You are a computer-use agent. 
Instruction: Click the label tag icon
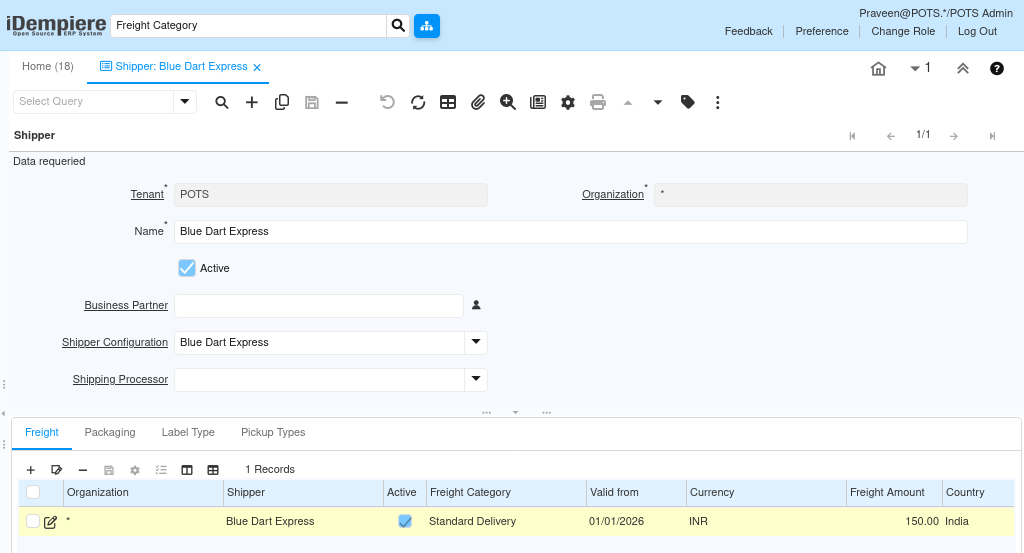click(688, 102)
